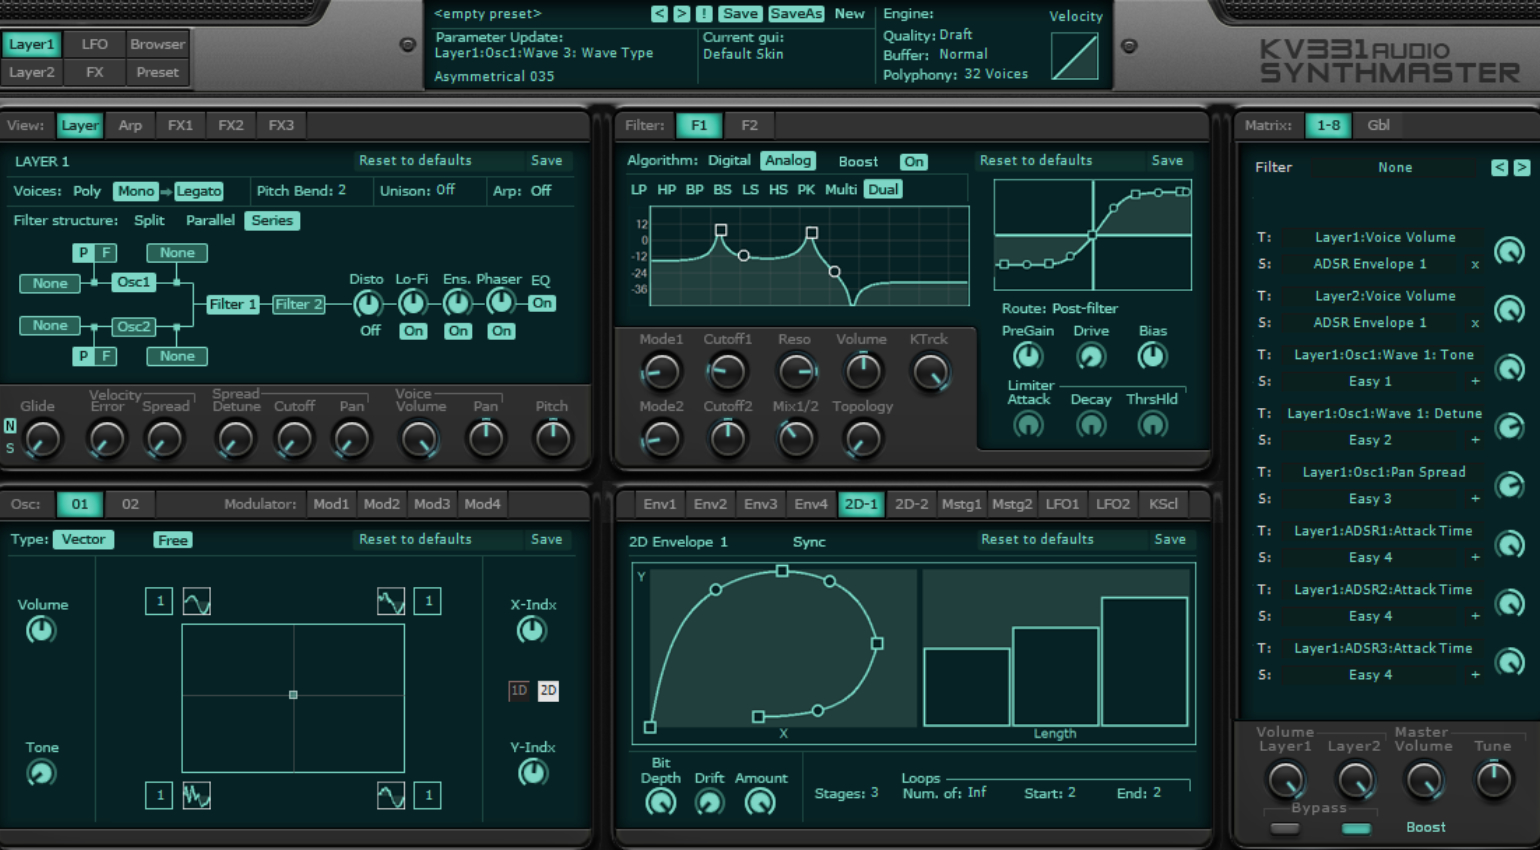1540x850 pixels.
Task: Click the Cutoff1 filter knob
Action: click(727, 372)
